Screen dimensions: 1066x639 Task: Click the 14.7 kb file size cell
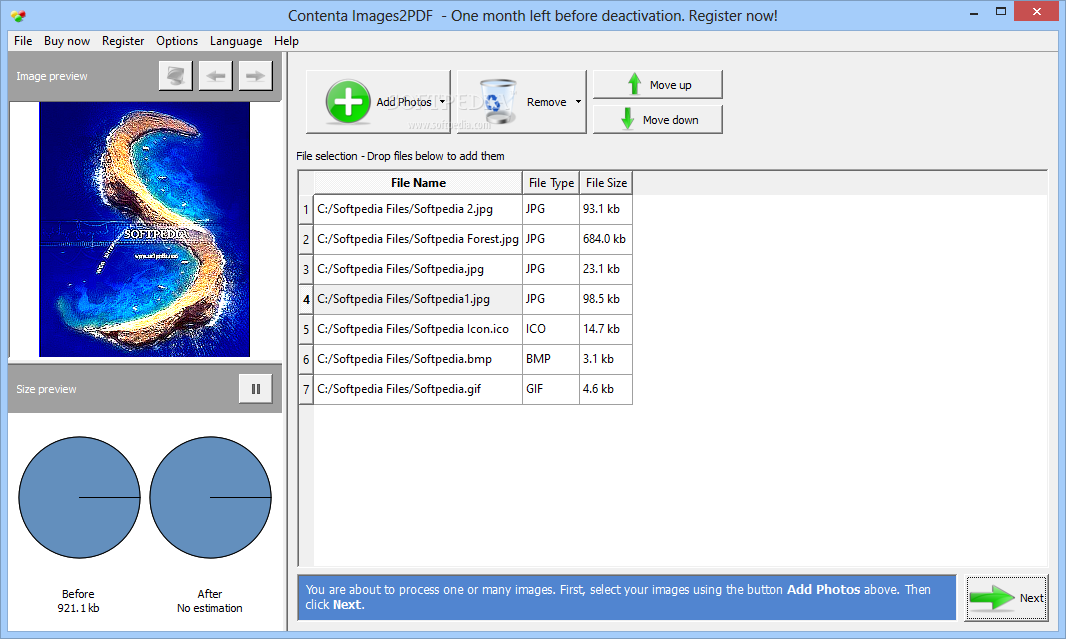tap(606, 329)
